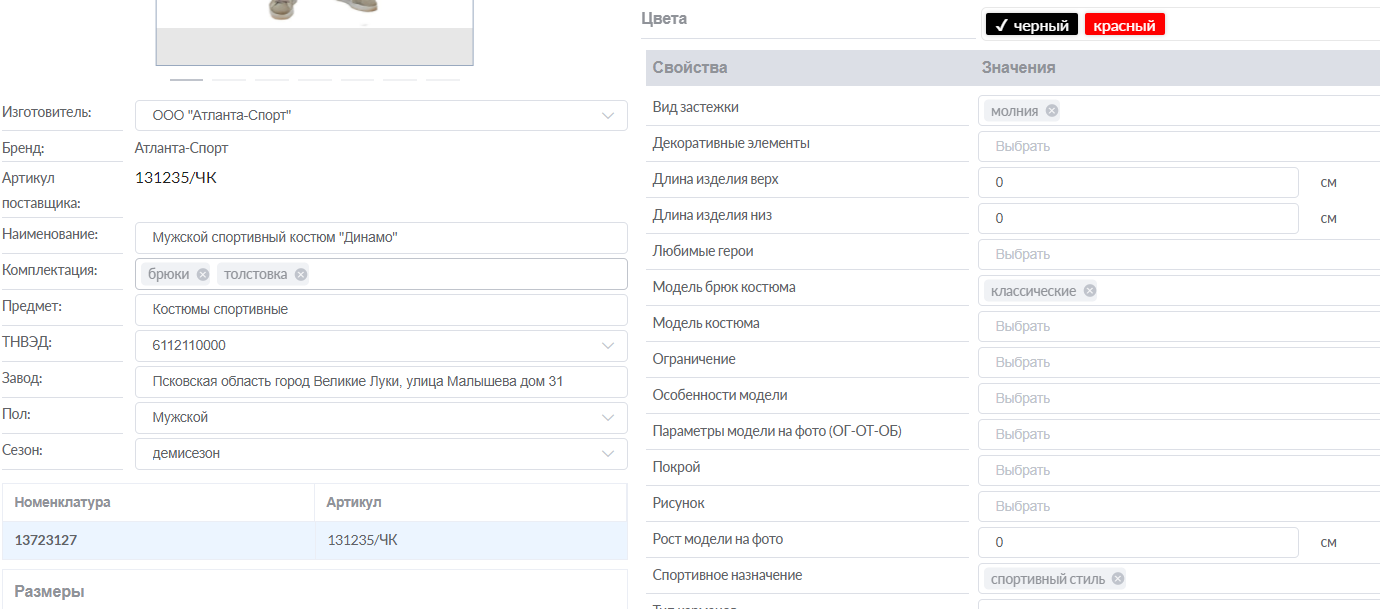Viewport: 1380px width, 609px height.
Task: Remove the 'спортивный стиль' tag
Action: pyautogui.click(x=1118, y=579)
